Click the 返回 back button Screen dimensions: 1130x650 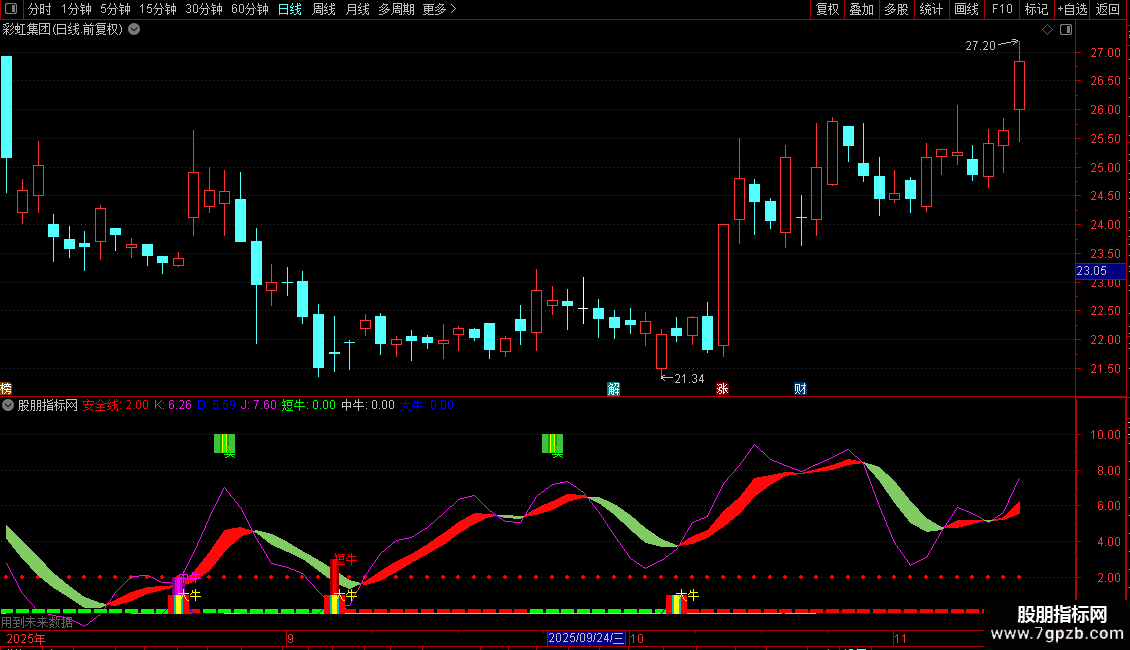pos(1108,9)
